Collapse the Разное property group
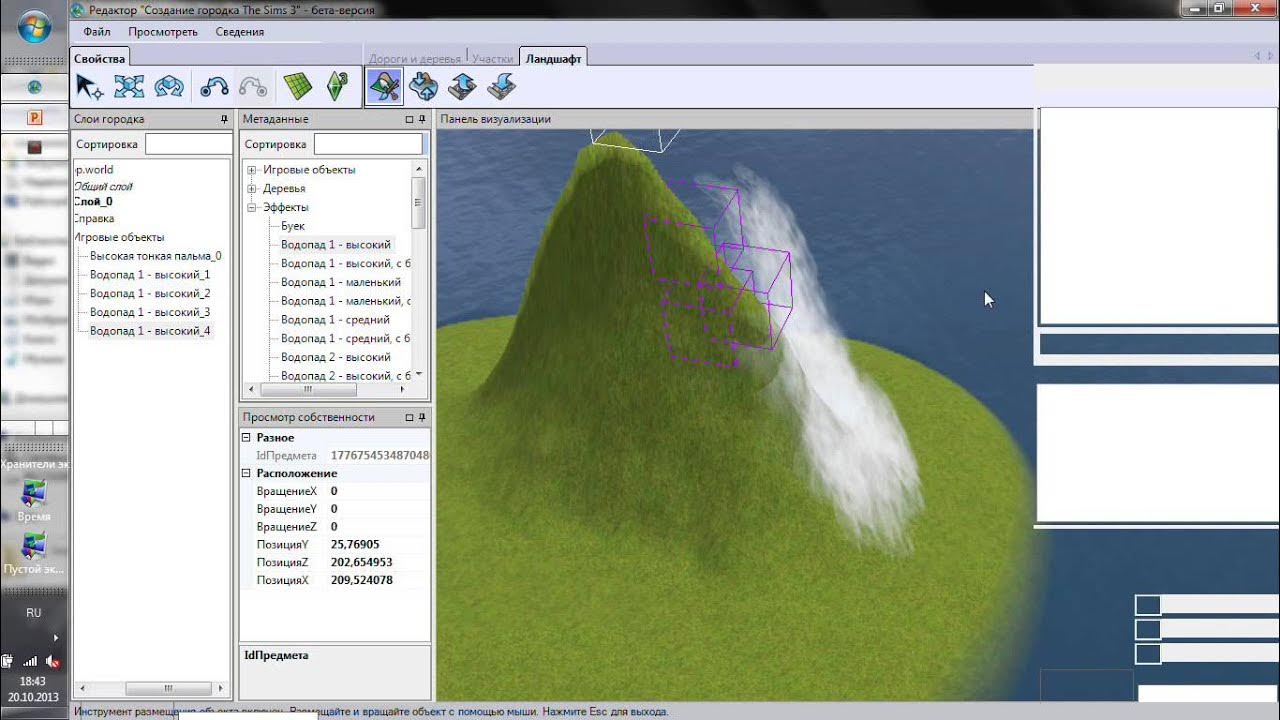The height and width of the screenshot is (720, 1280). pos(247,438)
